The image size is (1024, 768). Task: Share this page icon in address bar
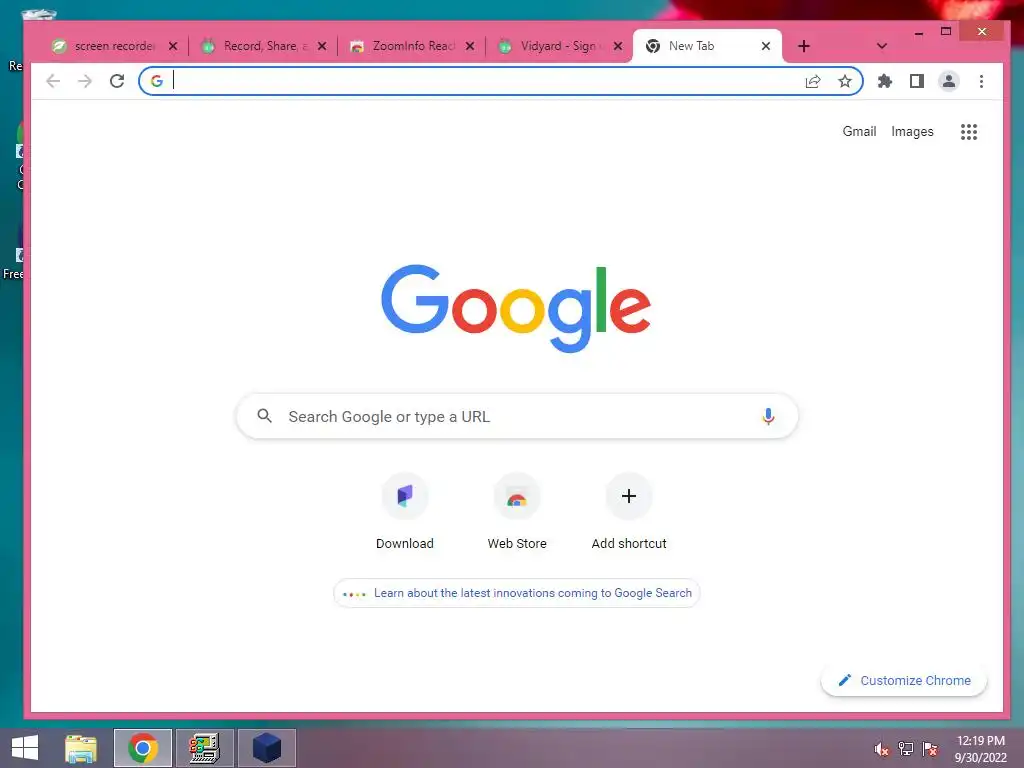(x=813, y=81)
